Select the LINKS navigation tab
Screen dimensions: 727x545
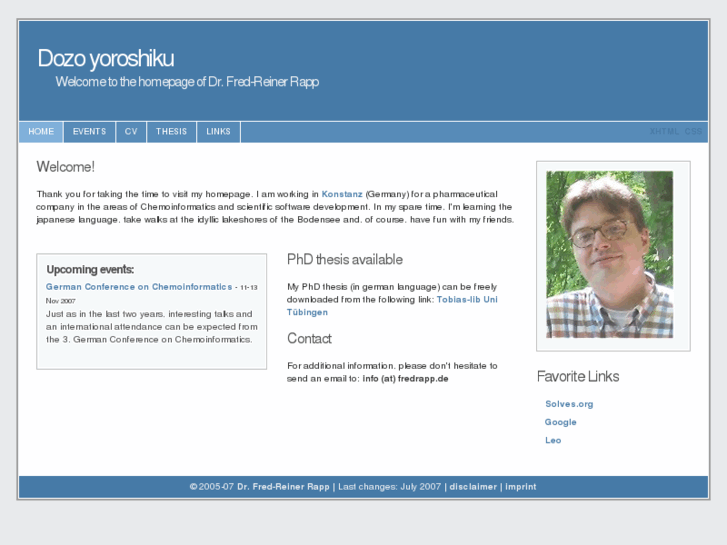pos(218,132)
